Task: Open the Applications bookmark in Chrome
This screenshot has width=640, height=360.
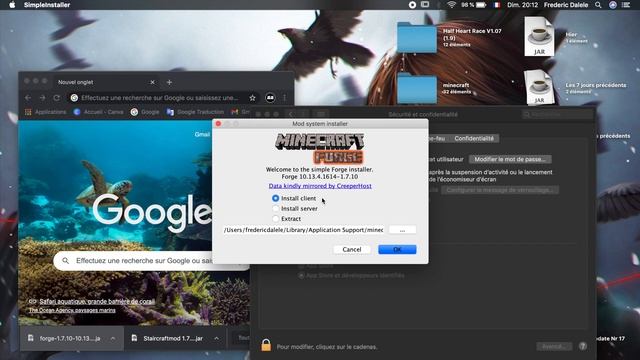Action: [45, 112]
